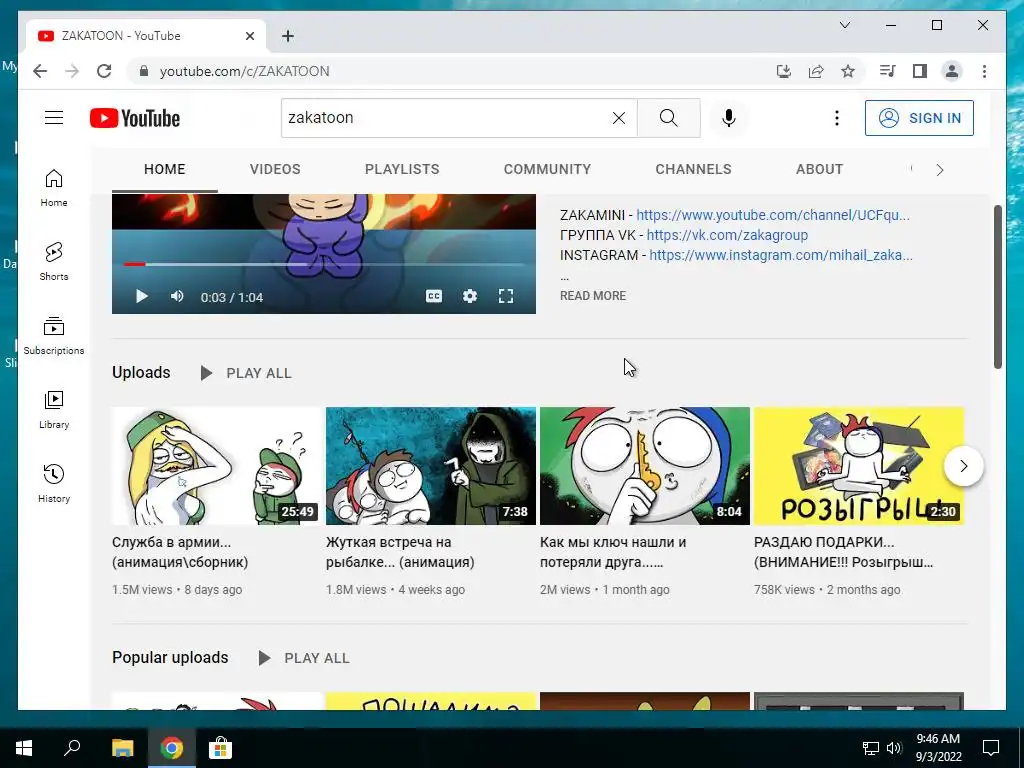The image size is (1024, 768).
Task: Open the 2:30 yellow giveaway video thumbnail
Action: click(x=859, y=466)
